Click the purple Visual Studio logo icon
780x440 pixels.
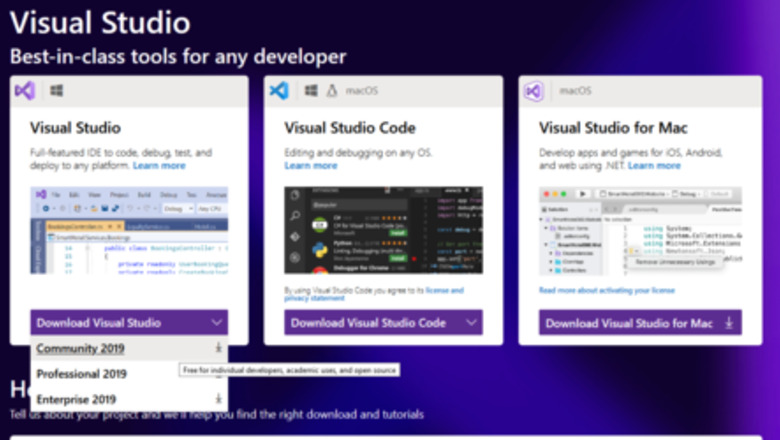25,90
